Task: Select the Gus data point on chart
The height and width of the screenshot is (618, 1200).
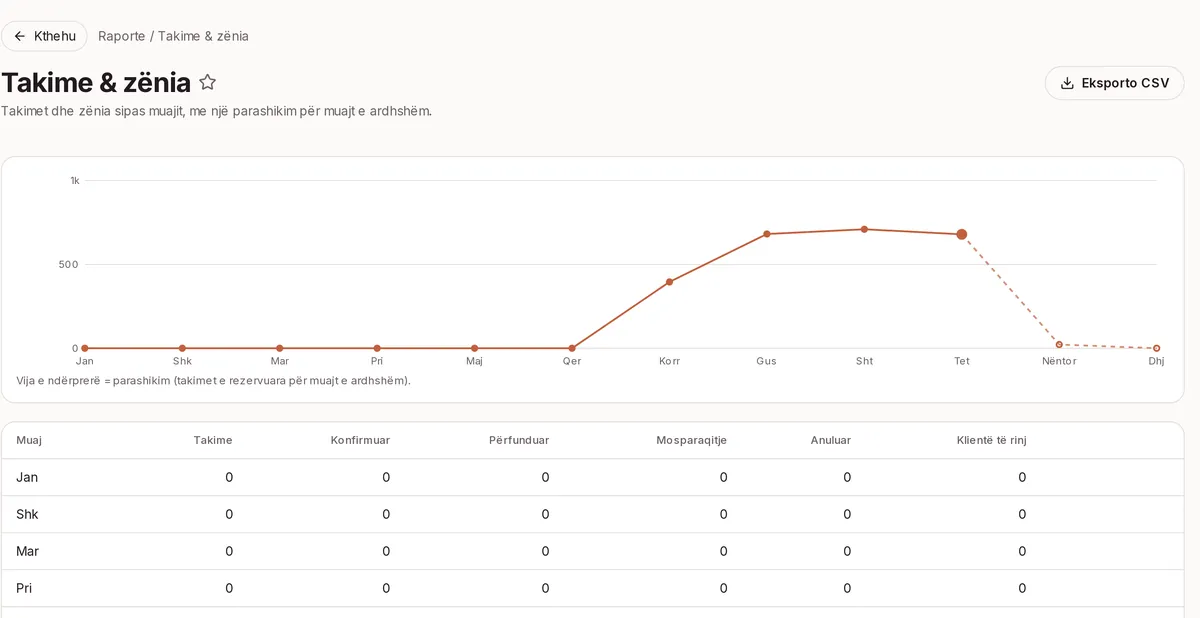Action: 767,234
